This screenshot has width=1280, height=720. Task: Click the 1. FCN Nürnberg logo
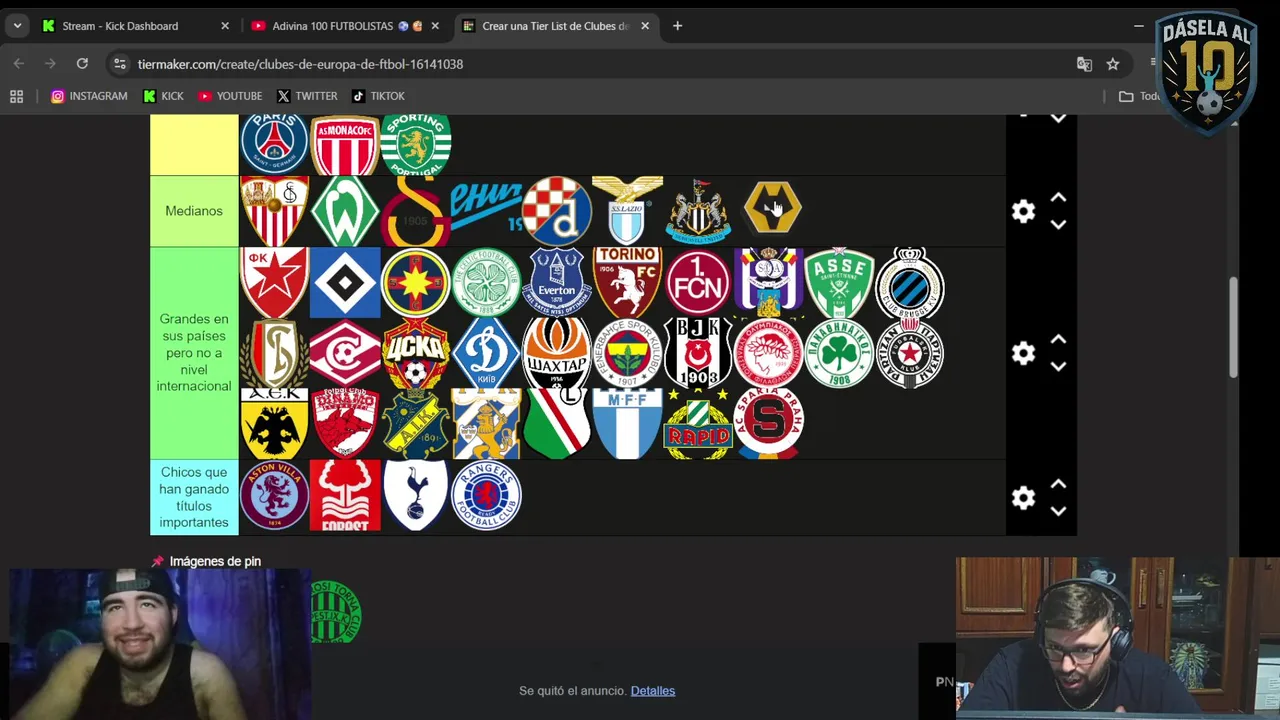[698, 283]
